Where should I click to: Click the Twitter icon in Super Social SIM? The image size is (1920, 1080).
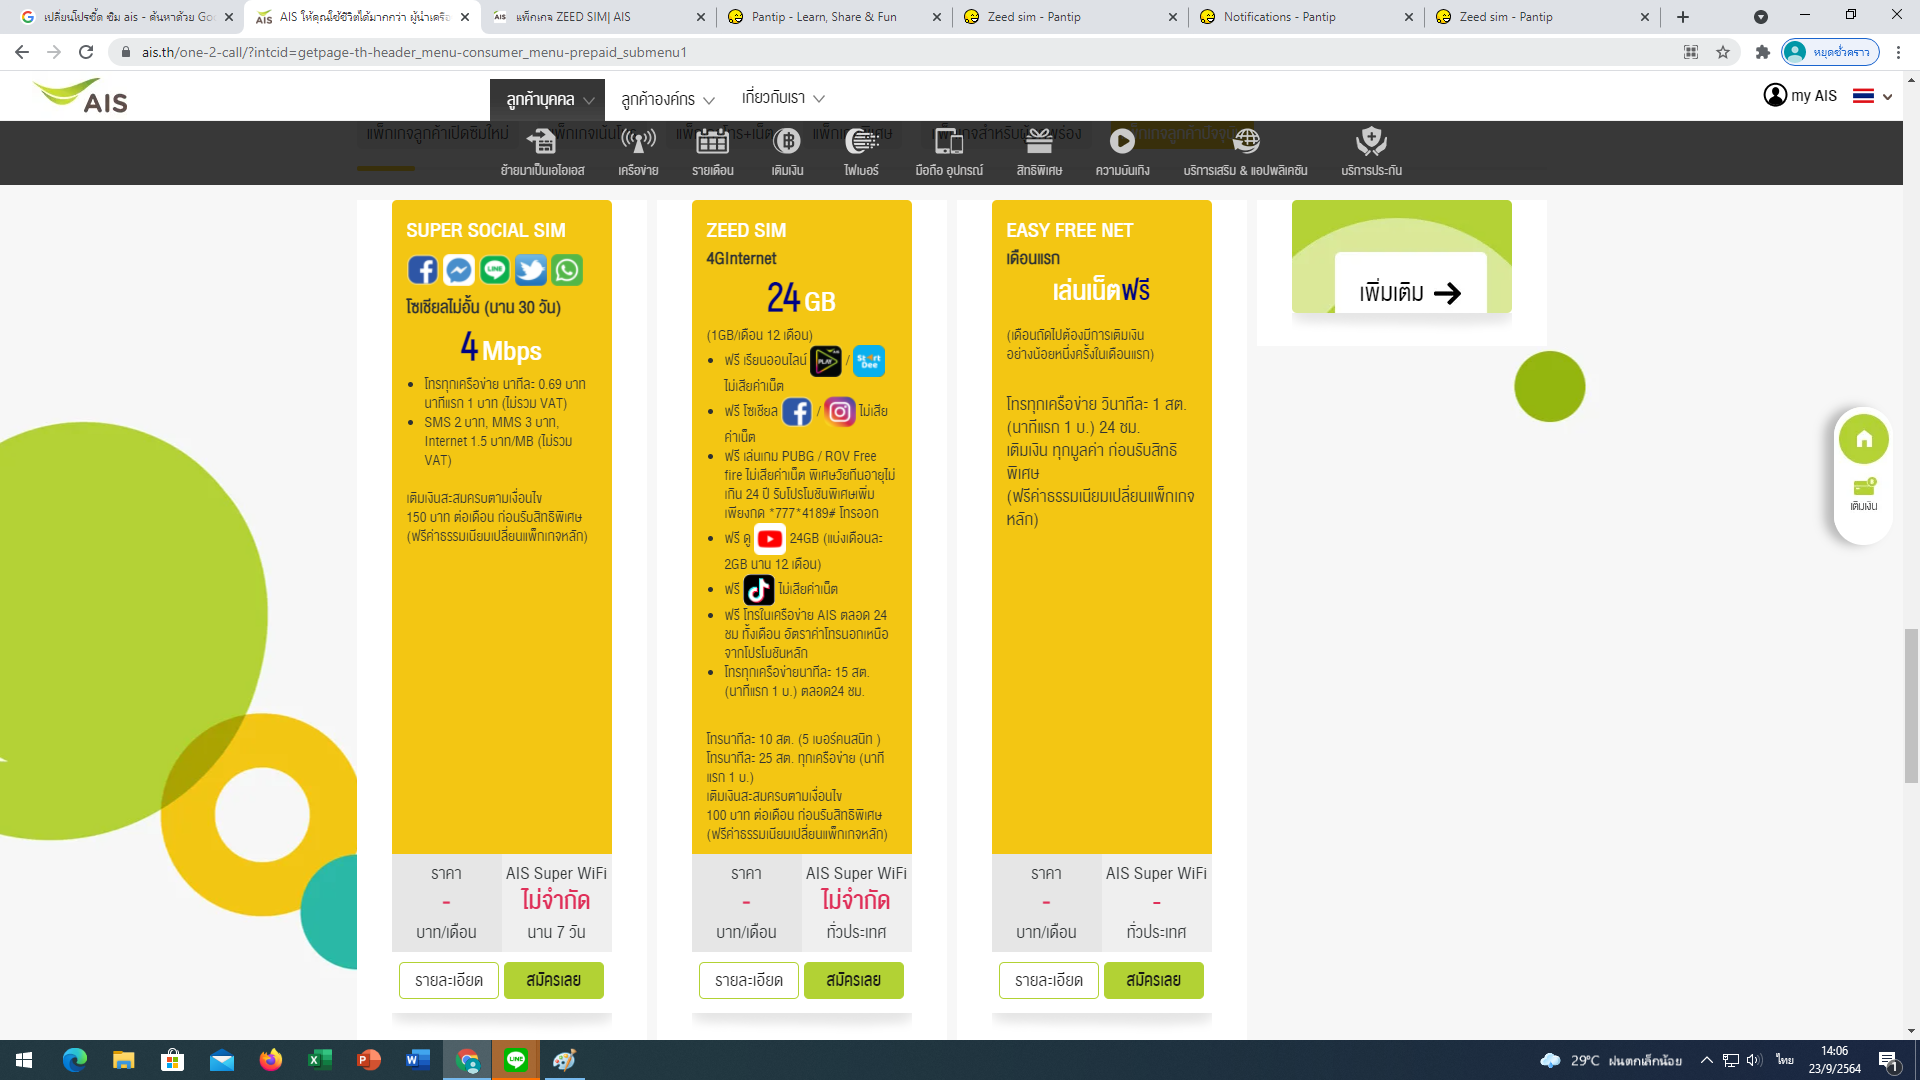531,270
